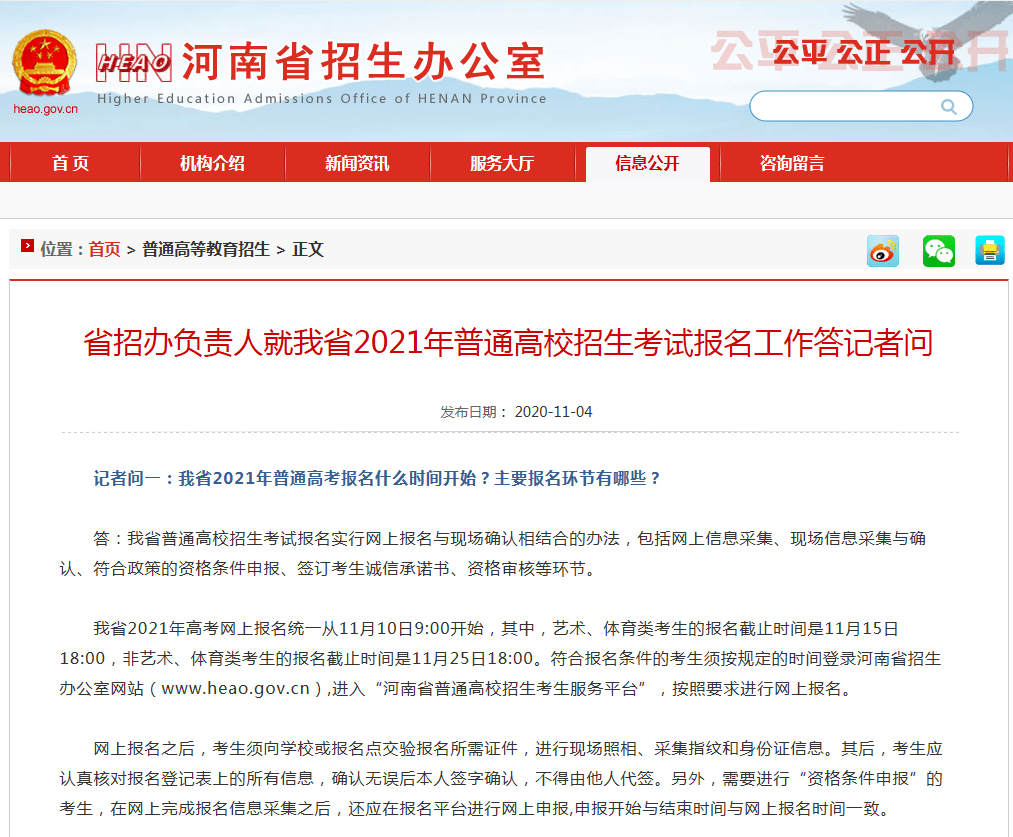The width and height of the screenshot is (1013, 837).
Task: Open the 咨询留言 menu item
Action: click(x=792, y=163)
